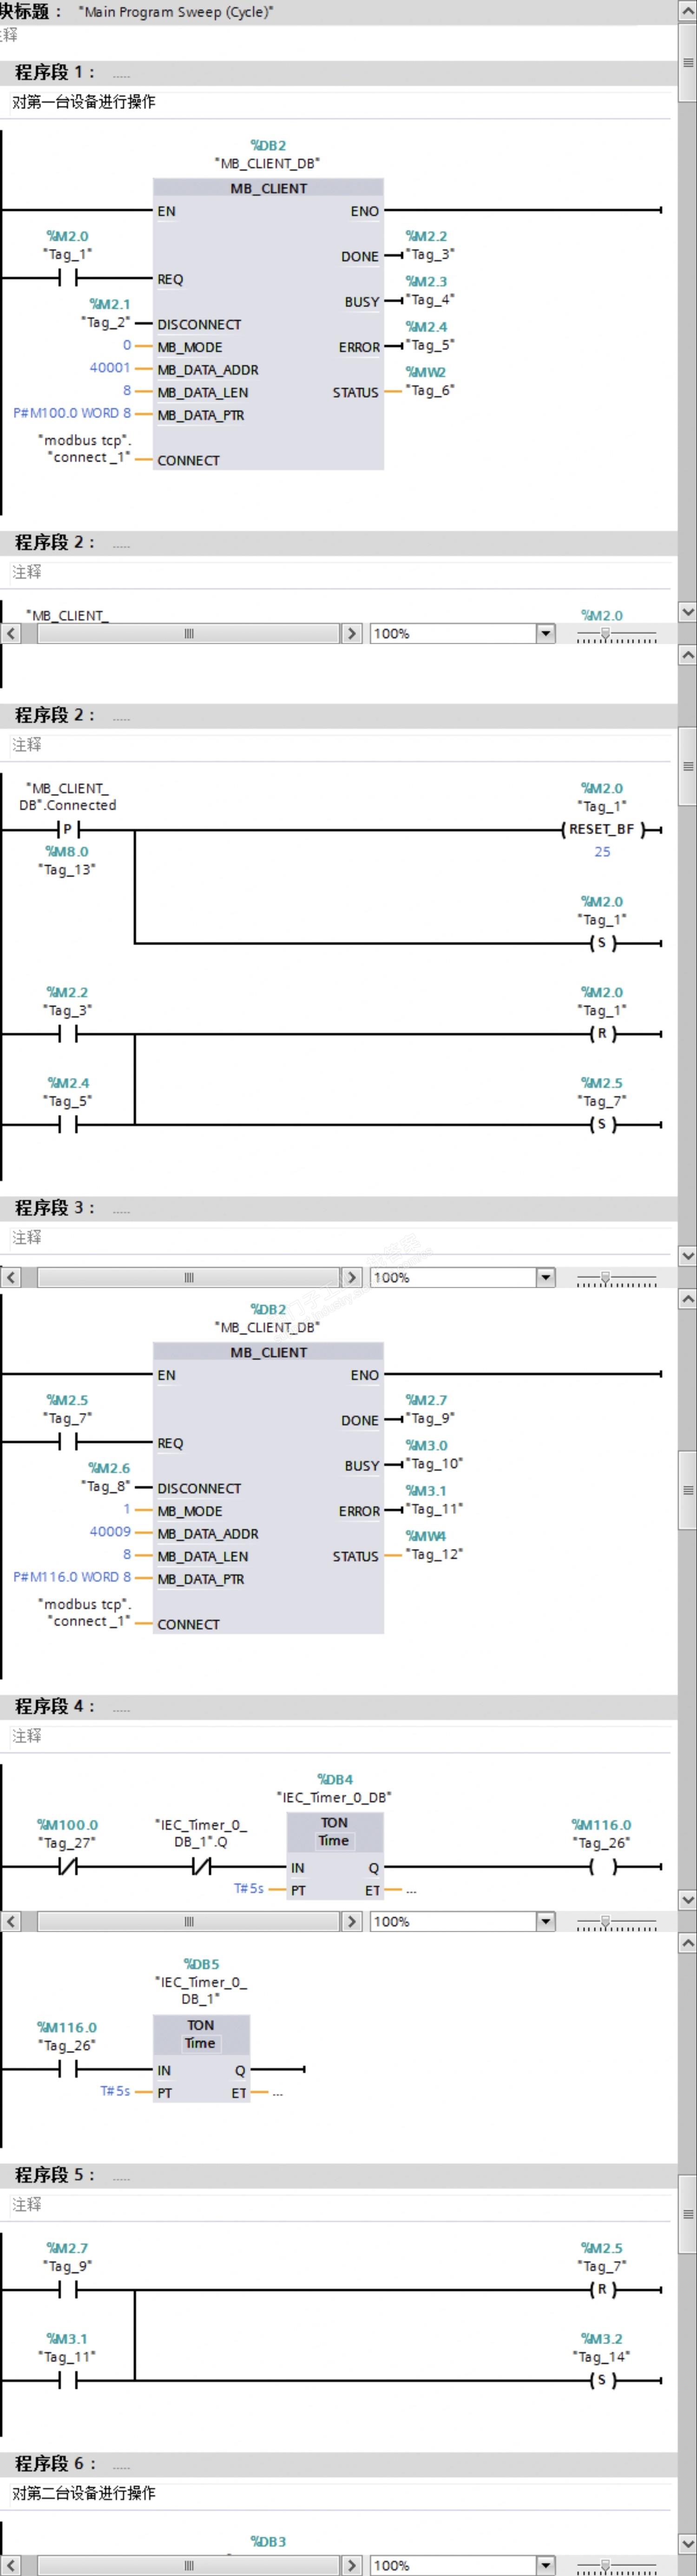This screenshot has height=2576, width=697.
Task: Click the Tag_13 edge memory bit operand
Action: pos(67,870)
